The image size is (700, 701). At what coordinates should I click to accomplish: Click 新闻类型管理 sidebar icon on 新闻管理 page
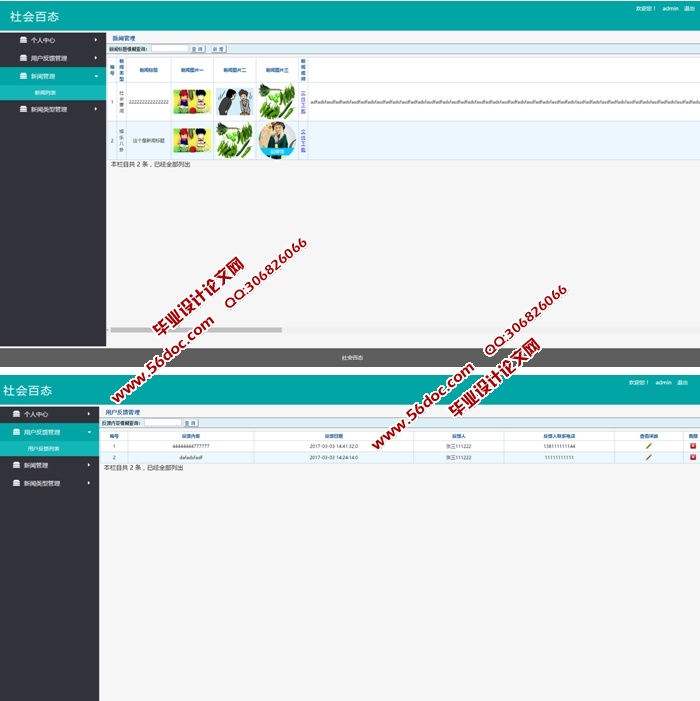click(x=22, y=110)
